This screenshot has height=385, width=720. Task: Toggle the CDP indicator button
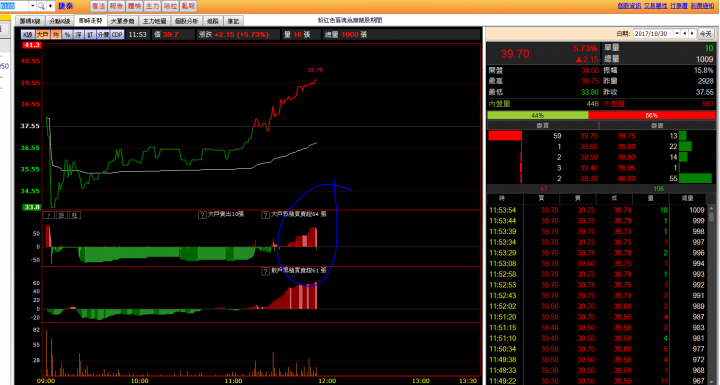point(117,35)
